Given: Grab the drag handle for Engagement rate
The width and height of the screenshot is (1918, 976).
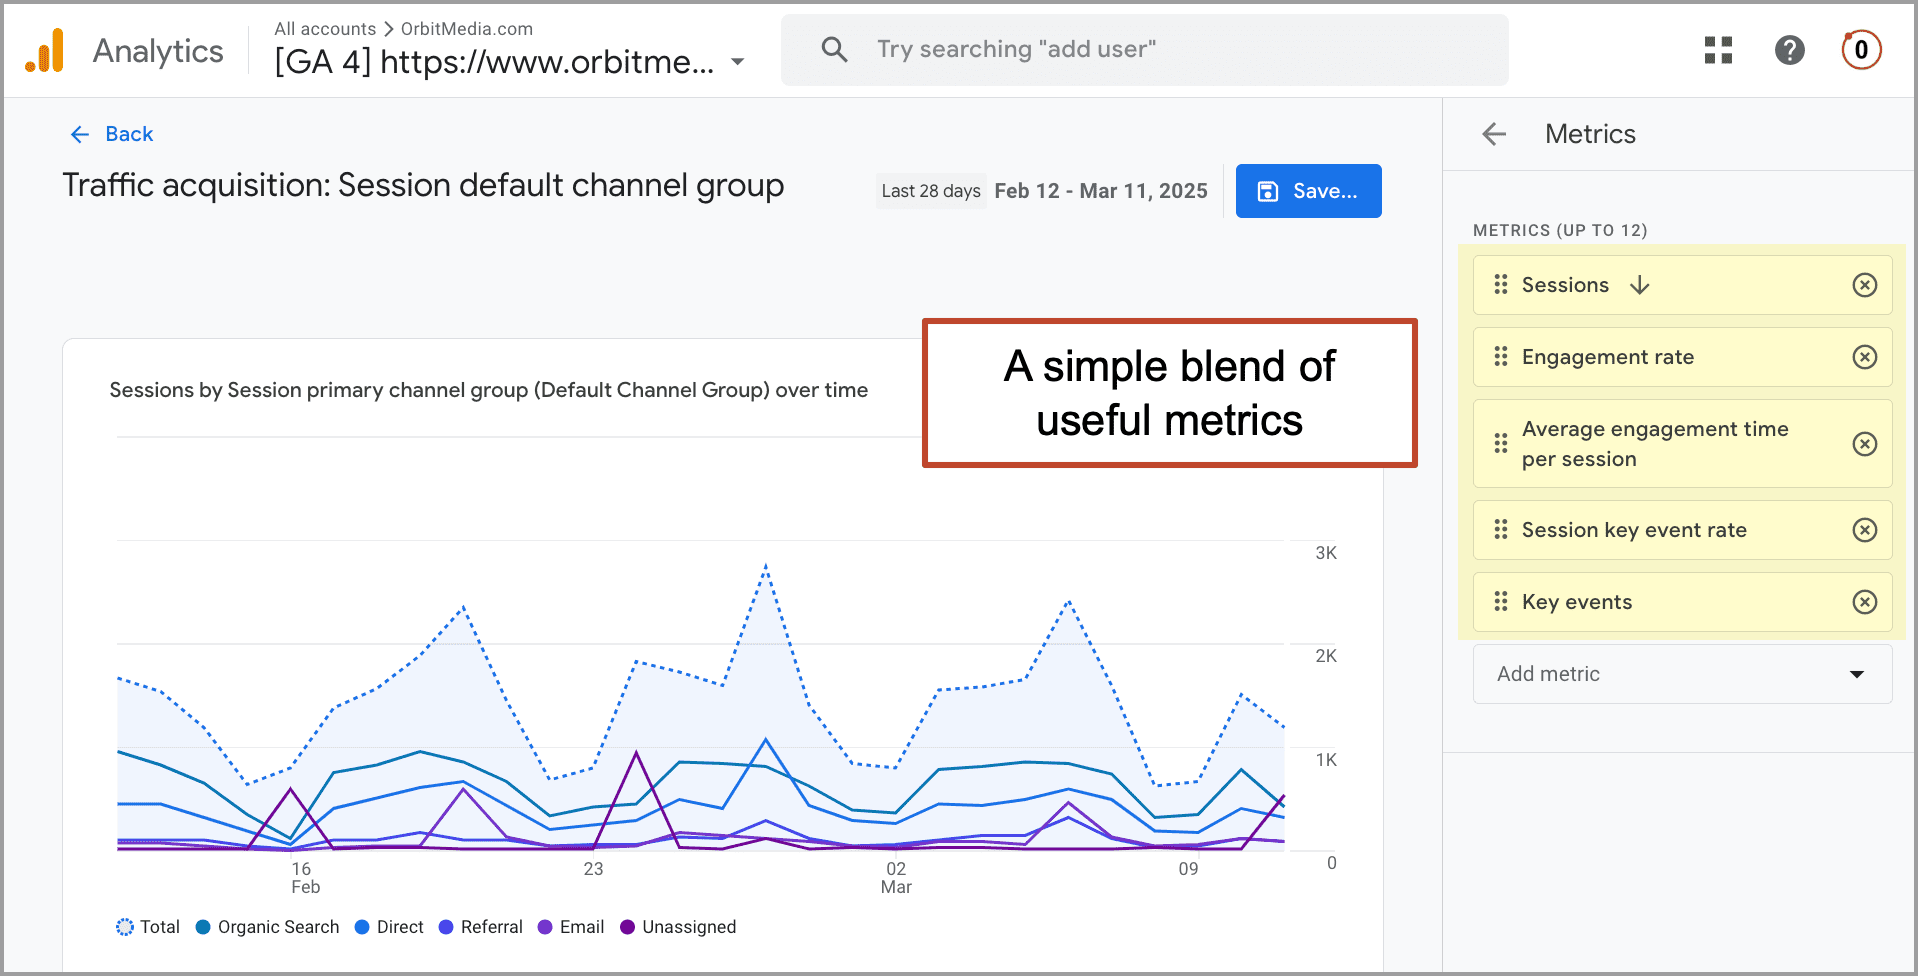Looking at the screenshot, I should 1500,357.
